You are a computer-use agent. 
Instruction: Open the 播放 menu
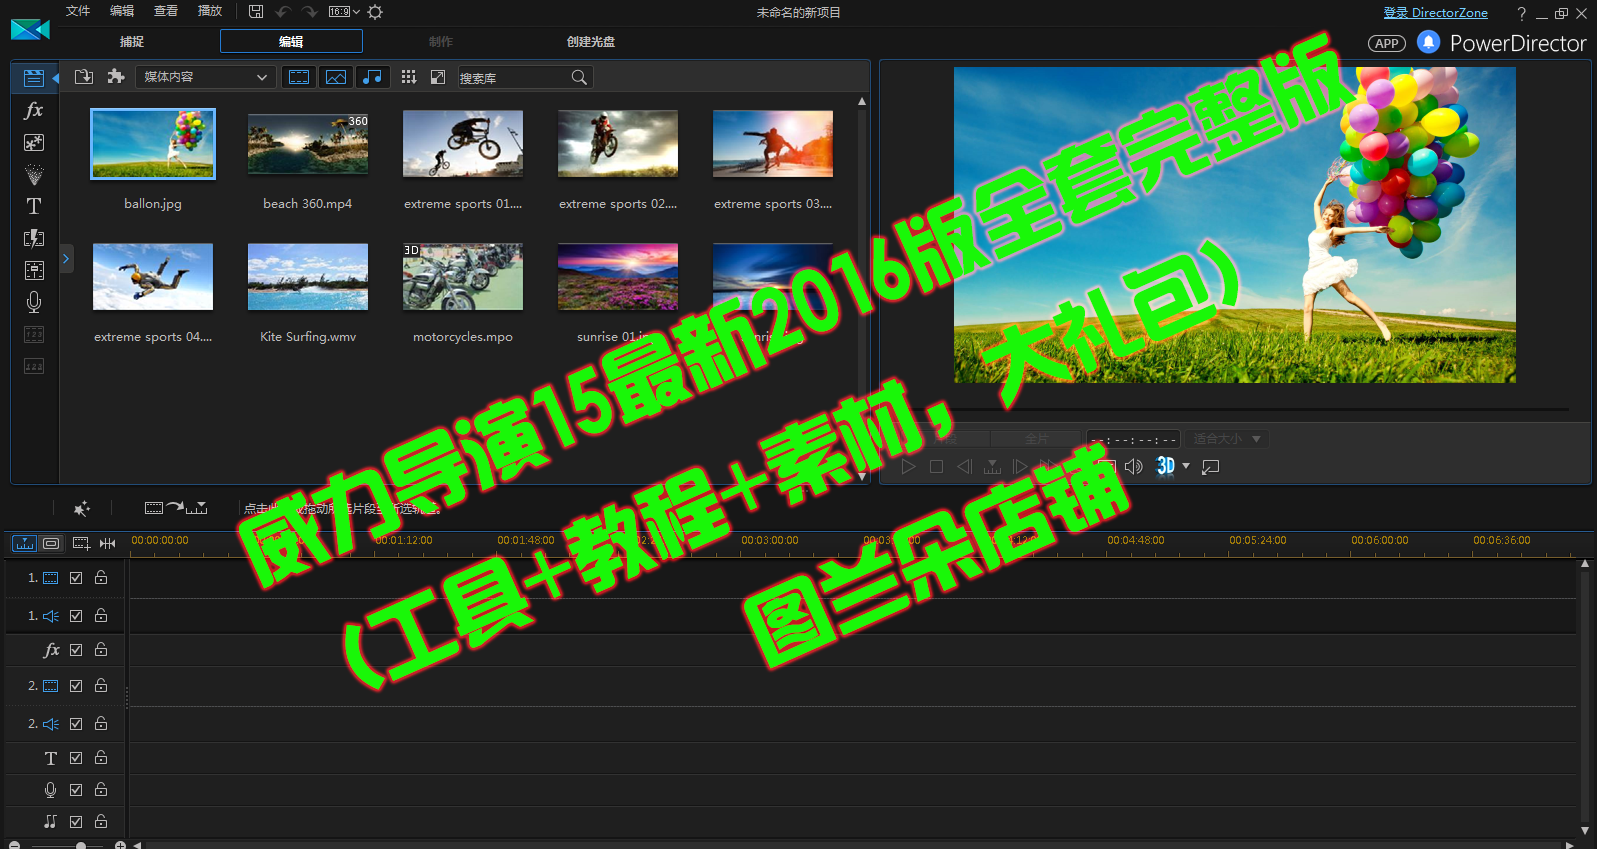tap(210, 11)
